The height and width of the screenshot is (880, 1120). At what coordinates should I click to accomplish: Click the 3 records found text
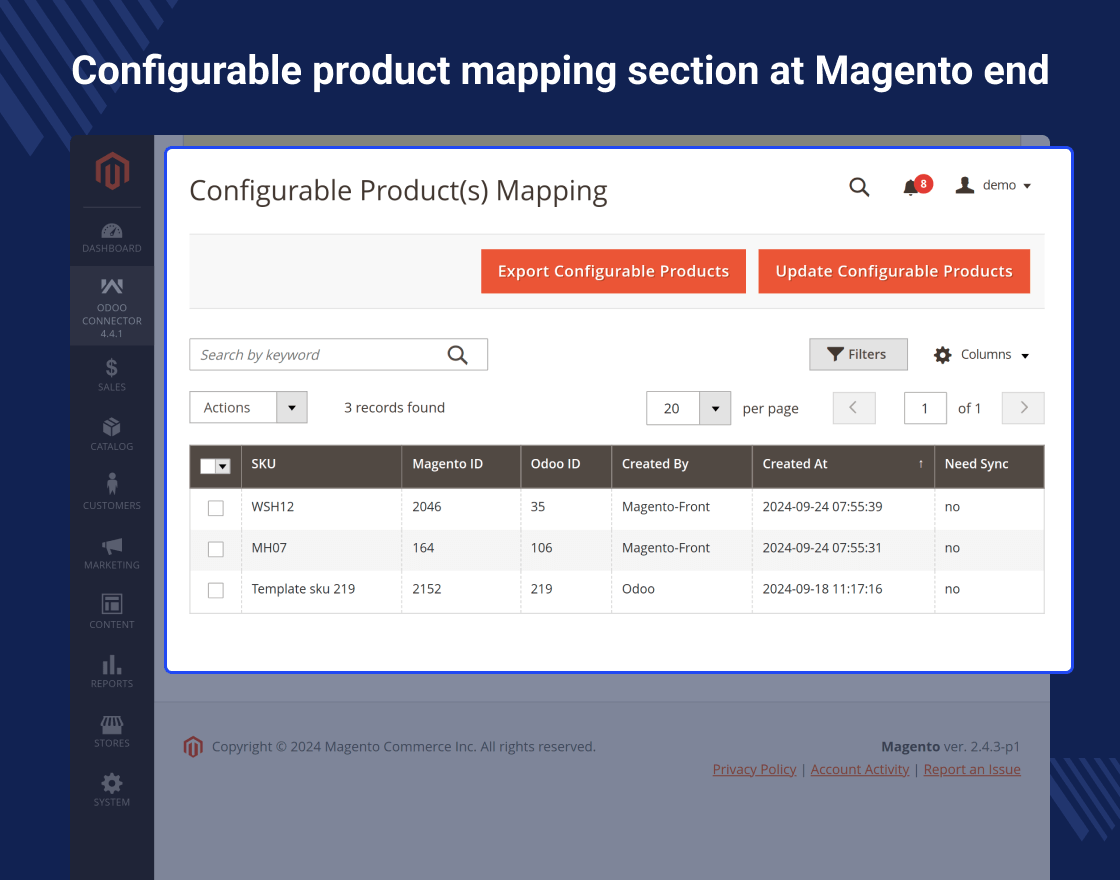pyautogui.click(x=394, y=407)
